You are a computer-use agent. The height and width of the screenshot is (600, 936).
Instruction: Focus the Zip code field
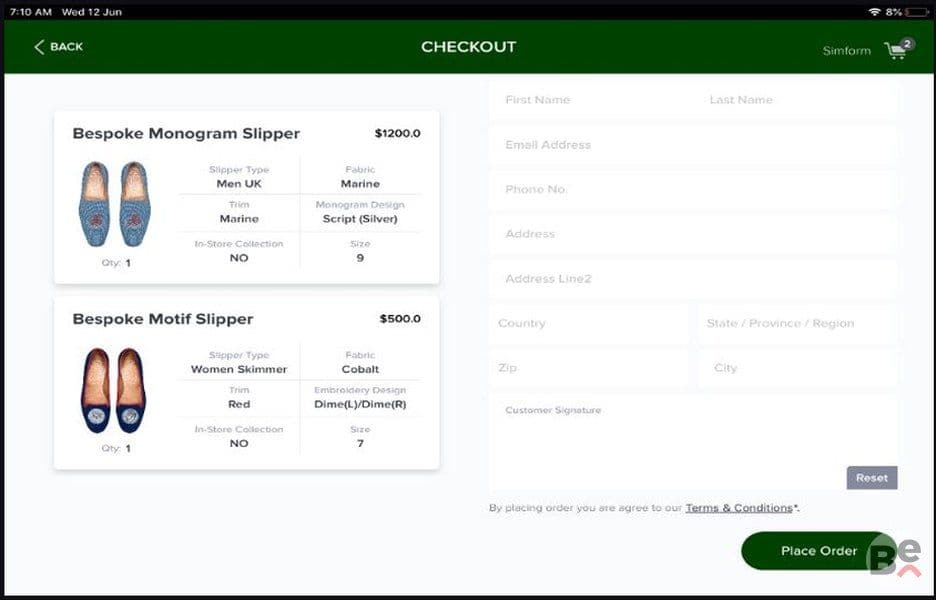588,368
